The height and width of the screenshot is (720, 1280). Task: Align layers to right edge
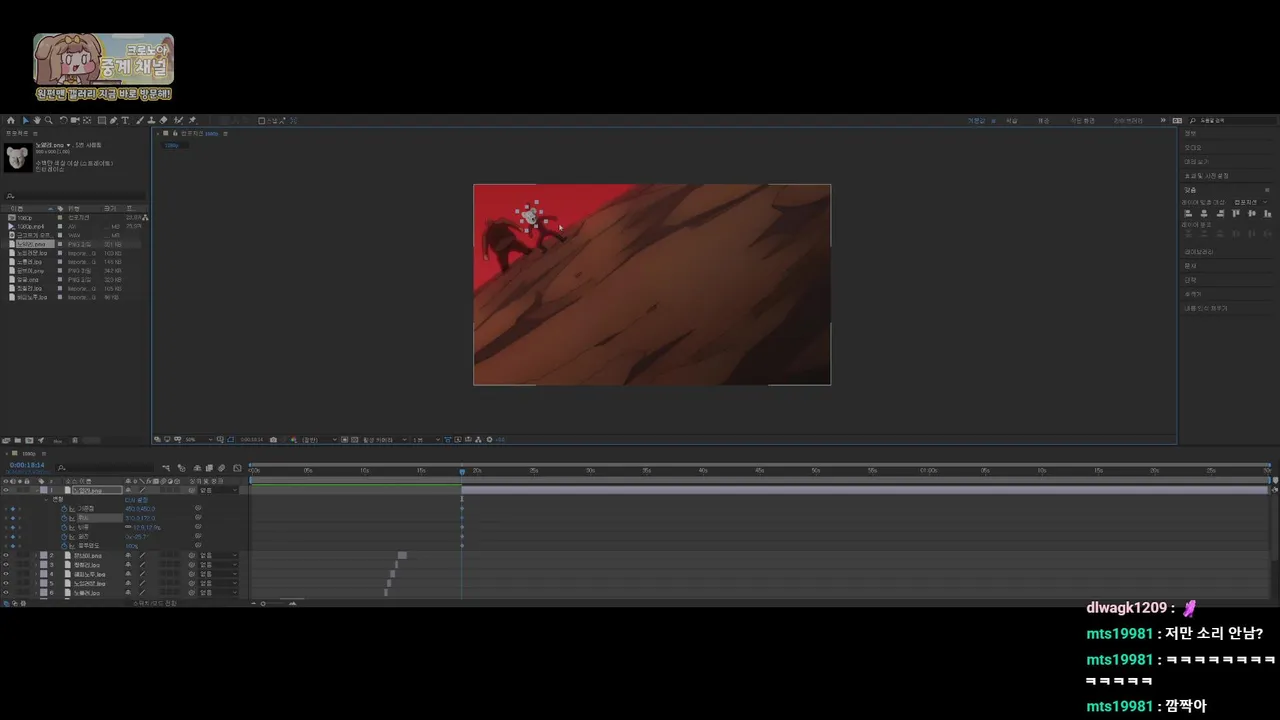tap(1220, 213)
